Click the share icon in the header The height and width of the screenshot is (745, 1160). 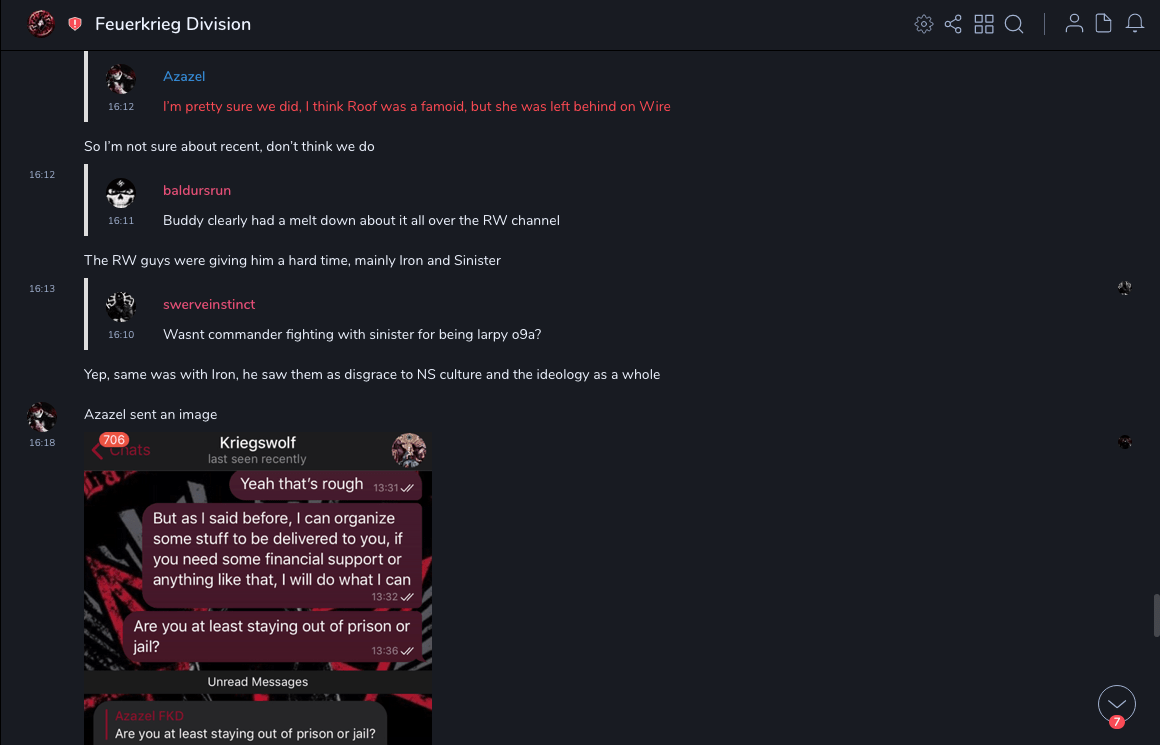953,24
